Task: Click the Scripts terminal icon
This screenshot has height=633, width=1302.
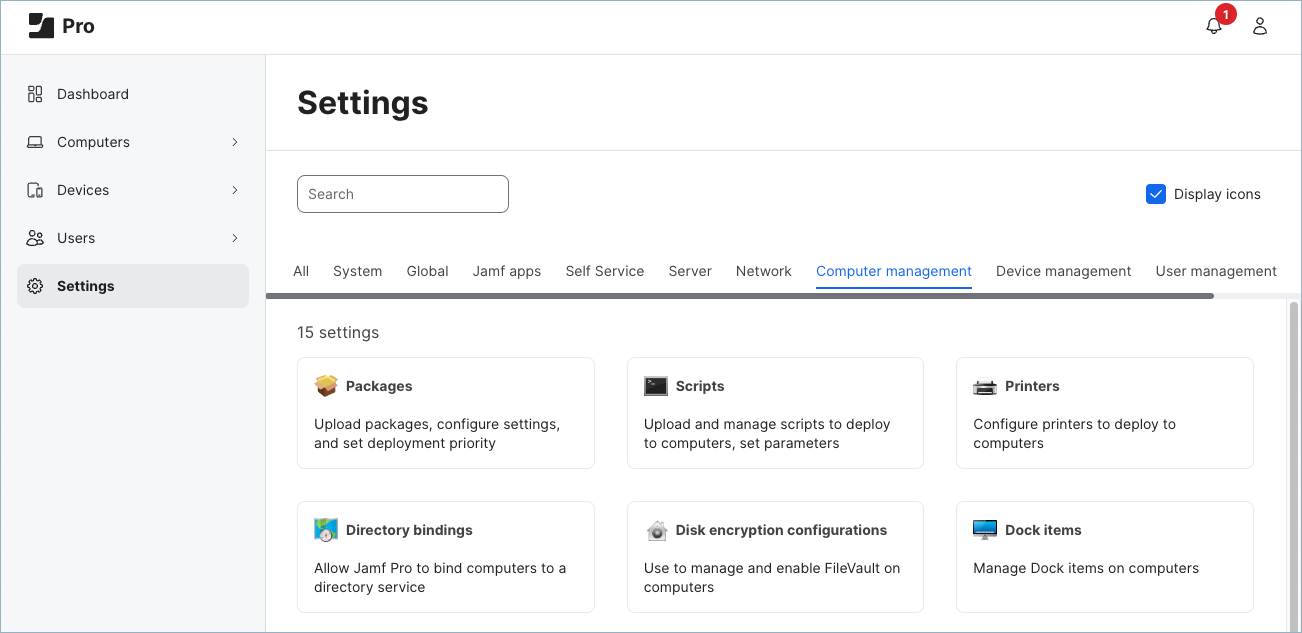Action: (656, 386)
